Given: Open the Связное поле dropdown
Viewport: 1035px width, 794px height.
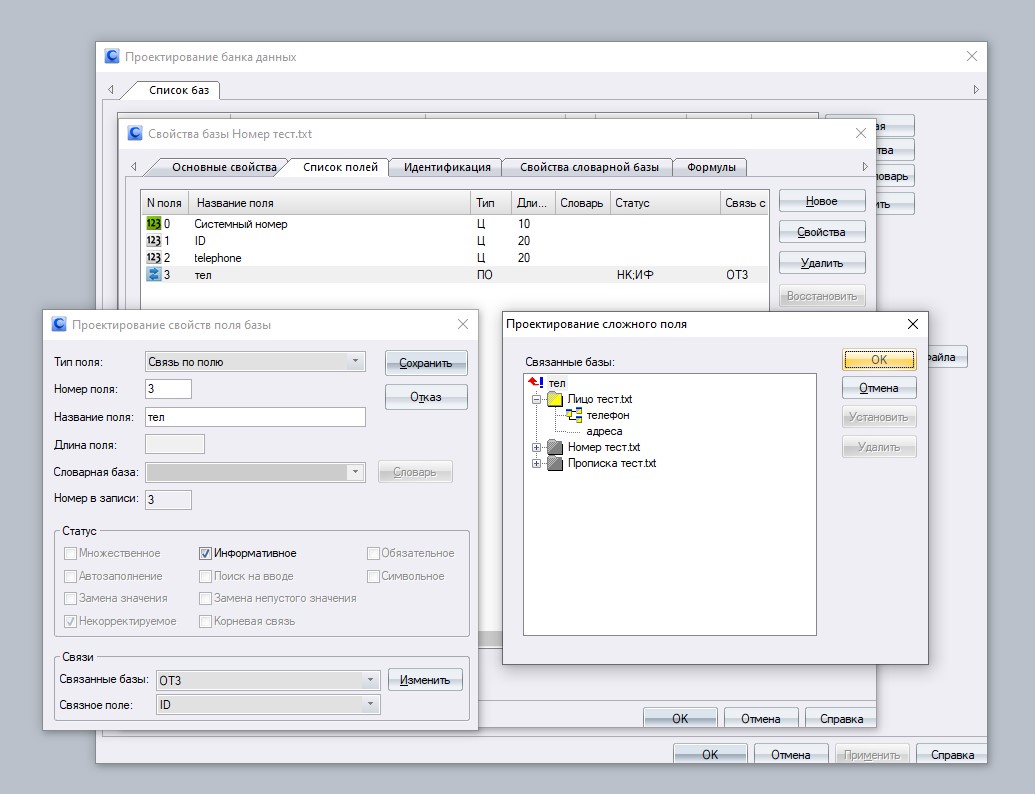Looking at the screenshot, I should [370, 704].
